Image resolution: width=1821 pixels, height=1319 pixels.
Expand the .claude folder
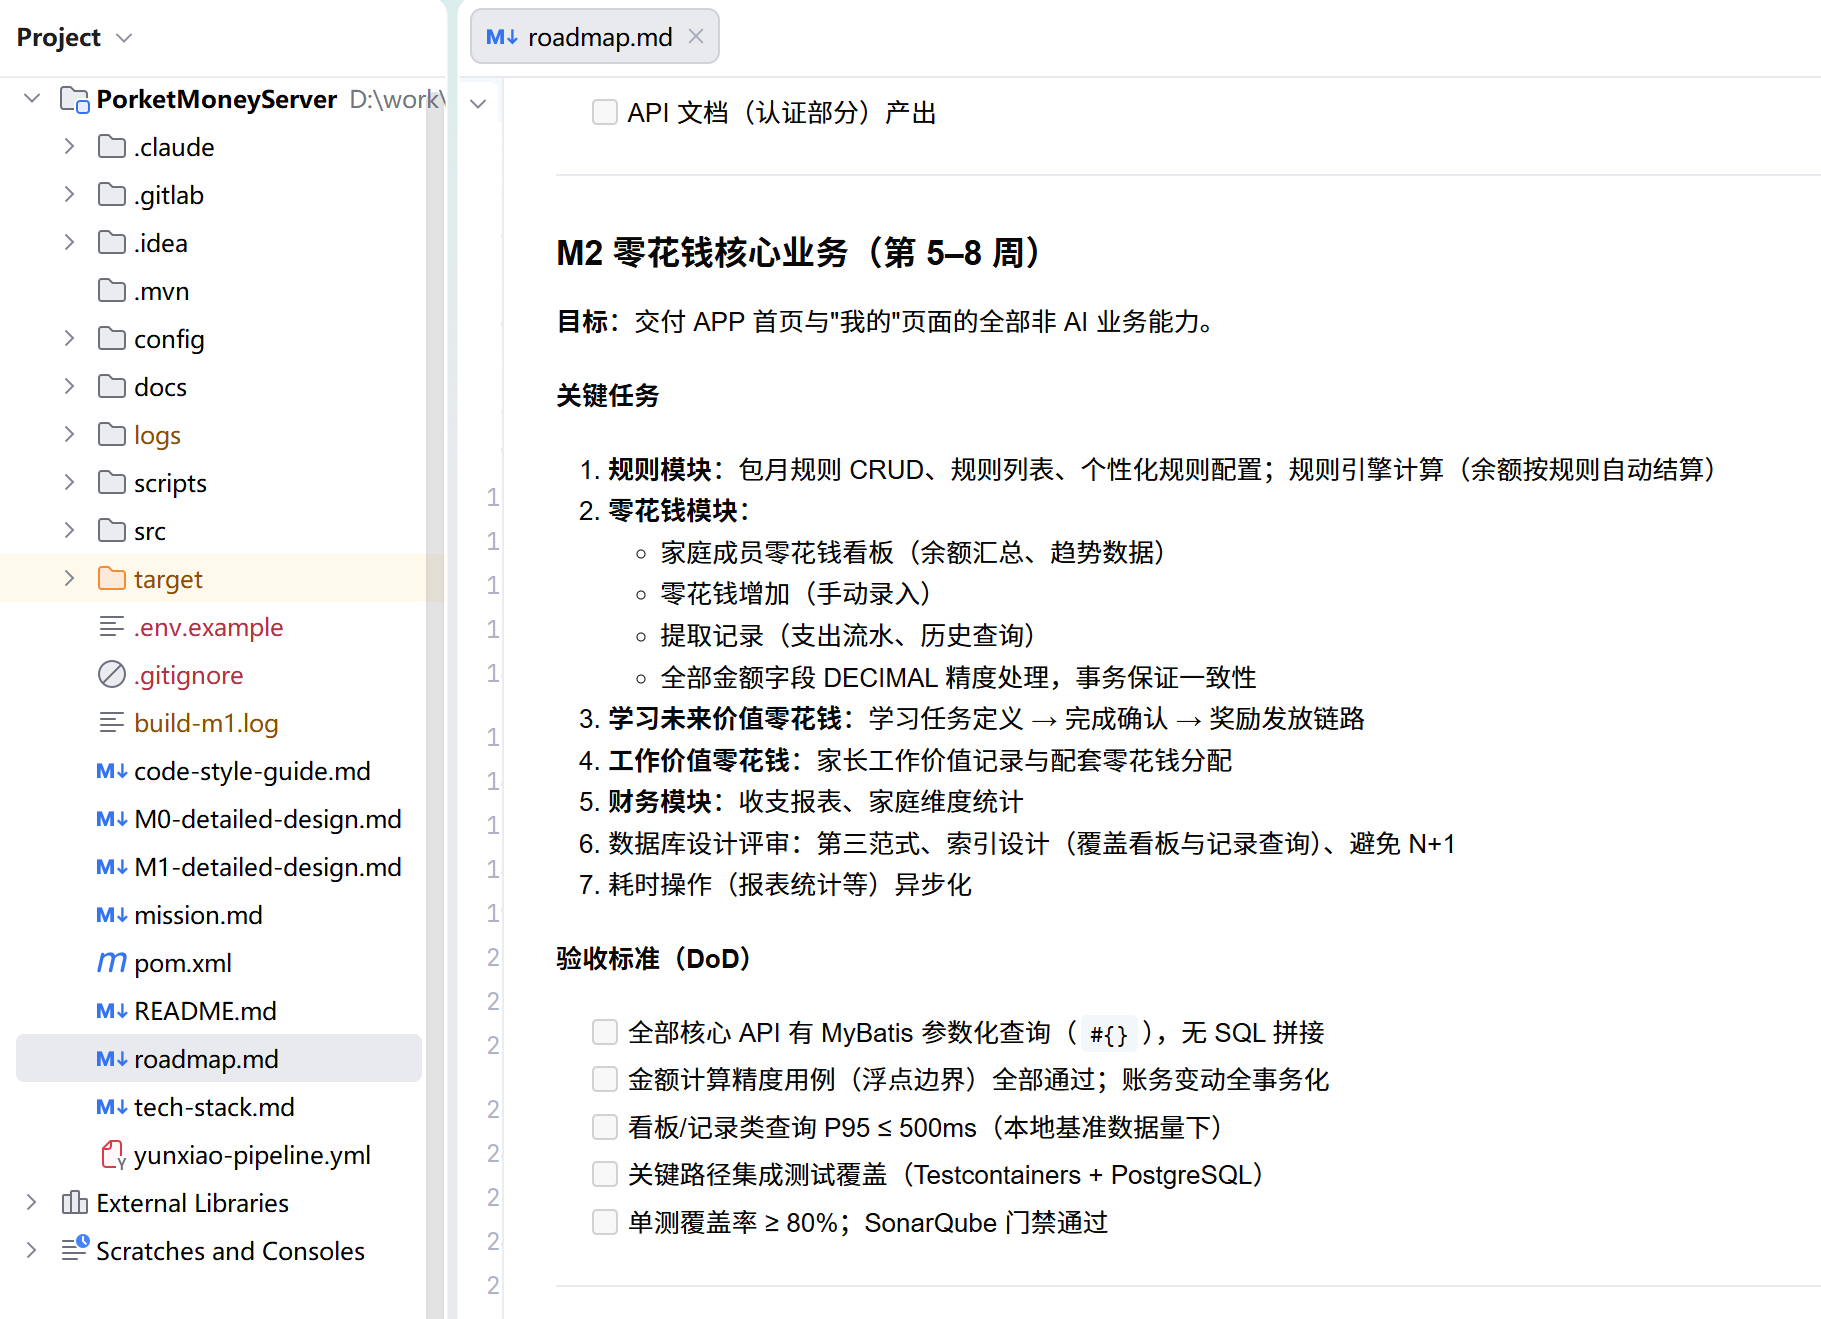click(69, 146)
